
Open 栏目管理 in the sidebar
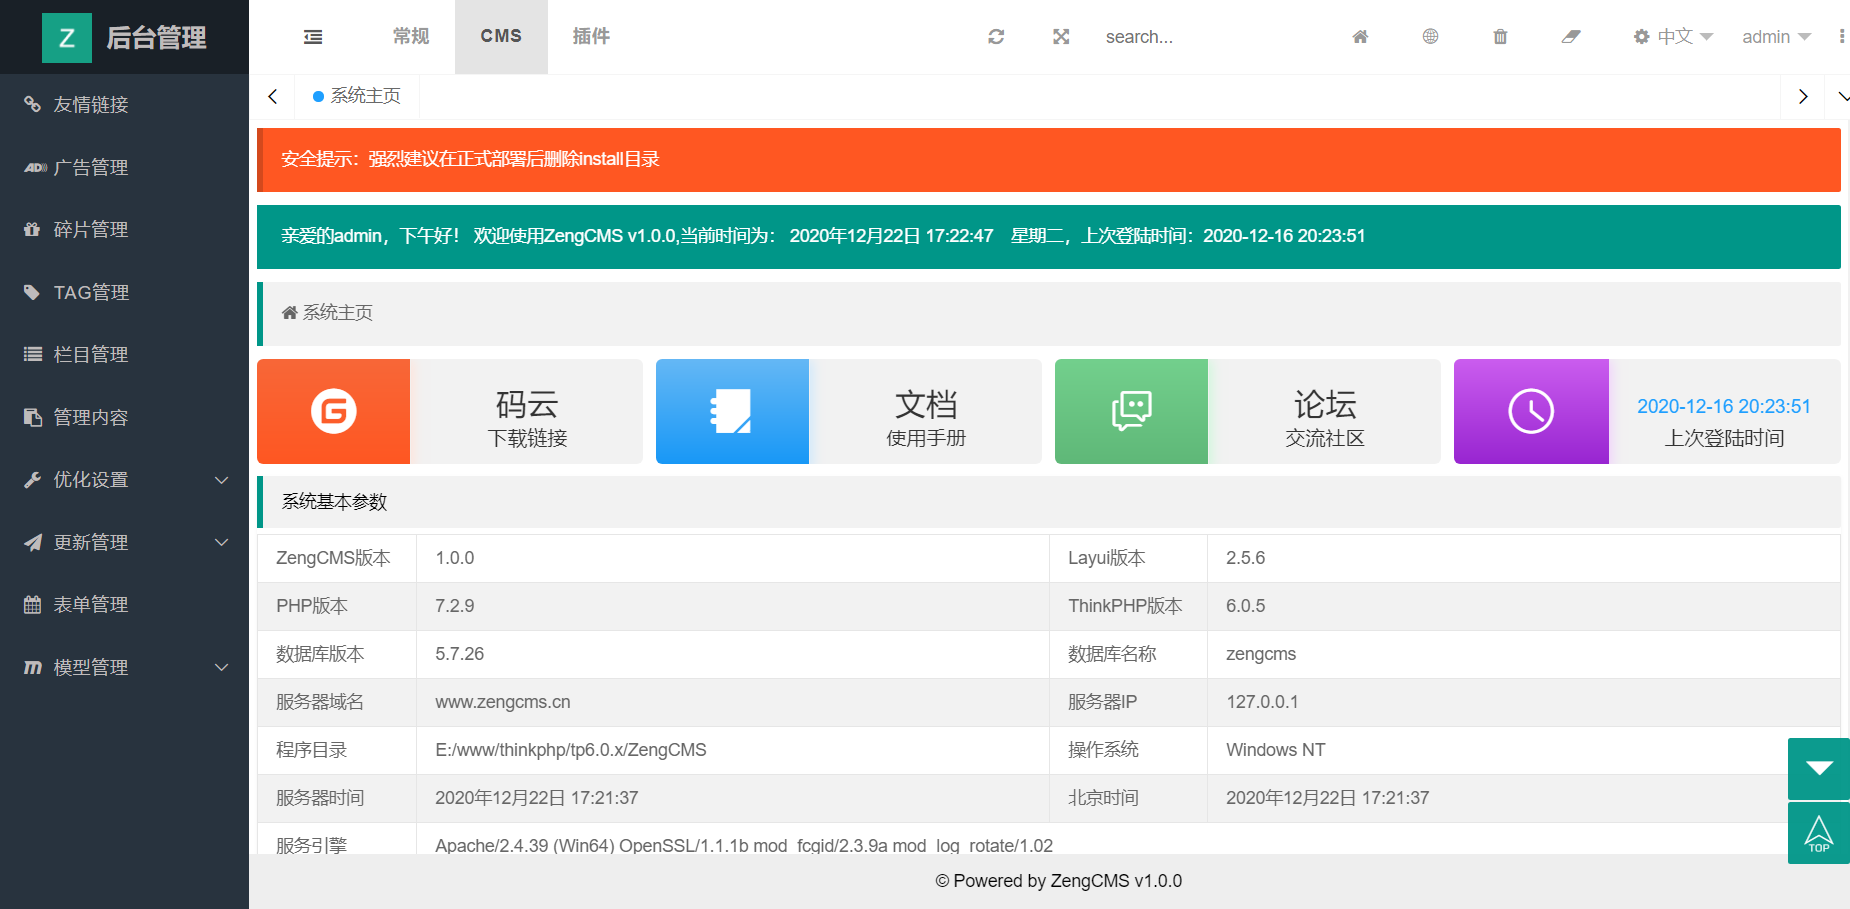tap(91, 355)
